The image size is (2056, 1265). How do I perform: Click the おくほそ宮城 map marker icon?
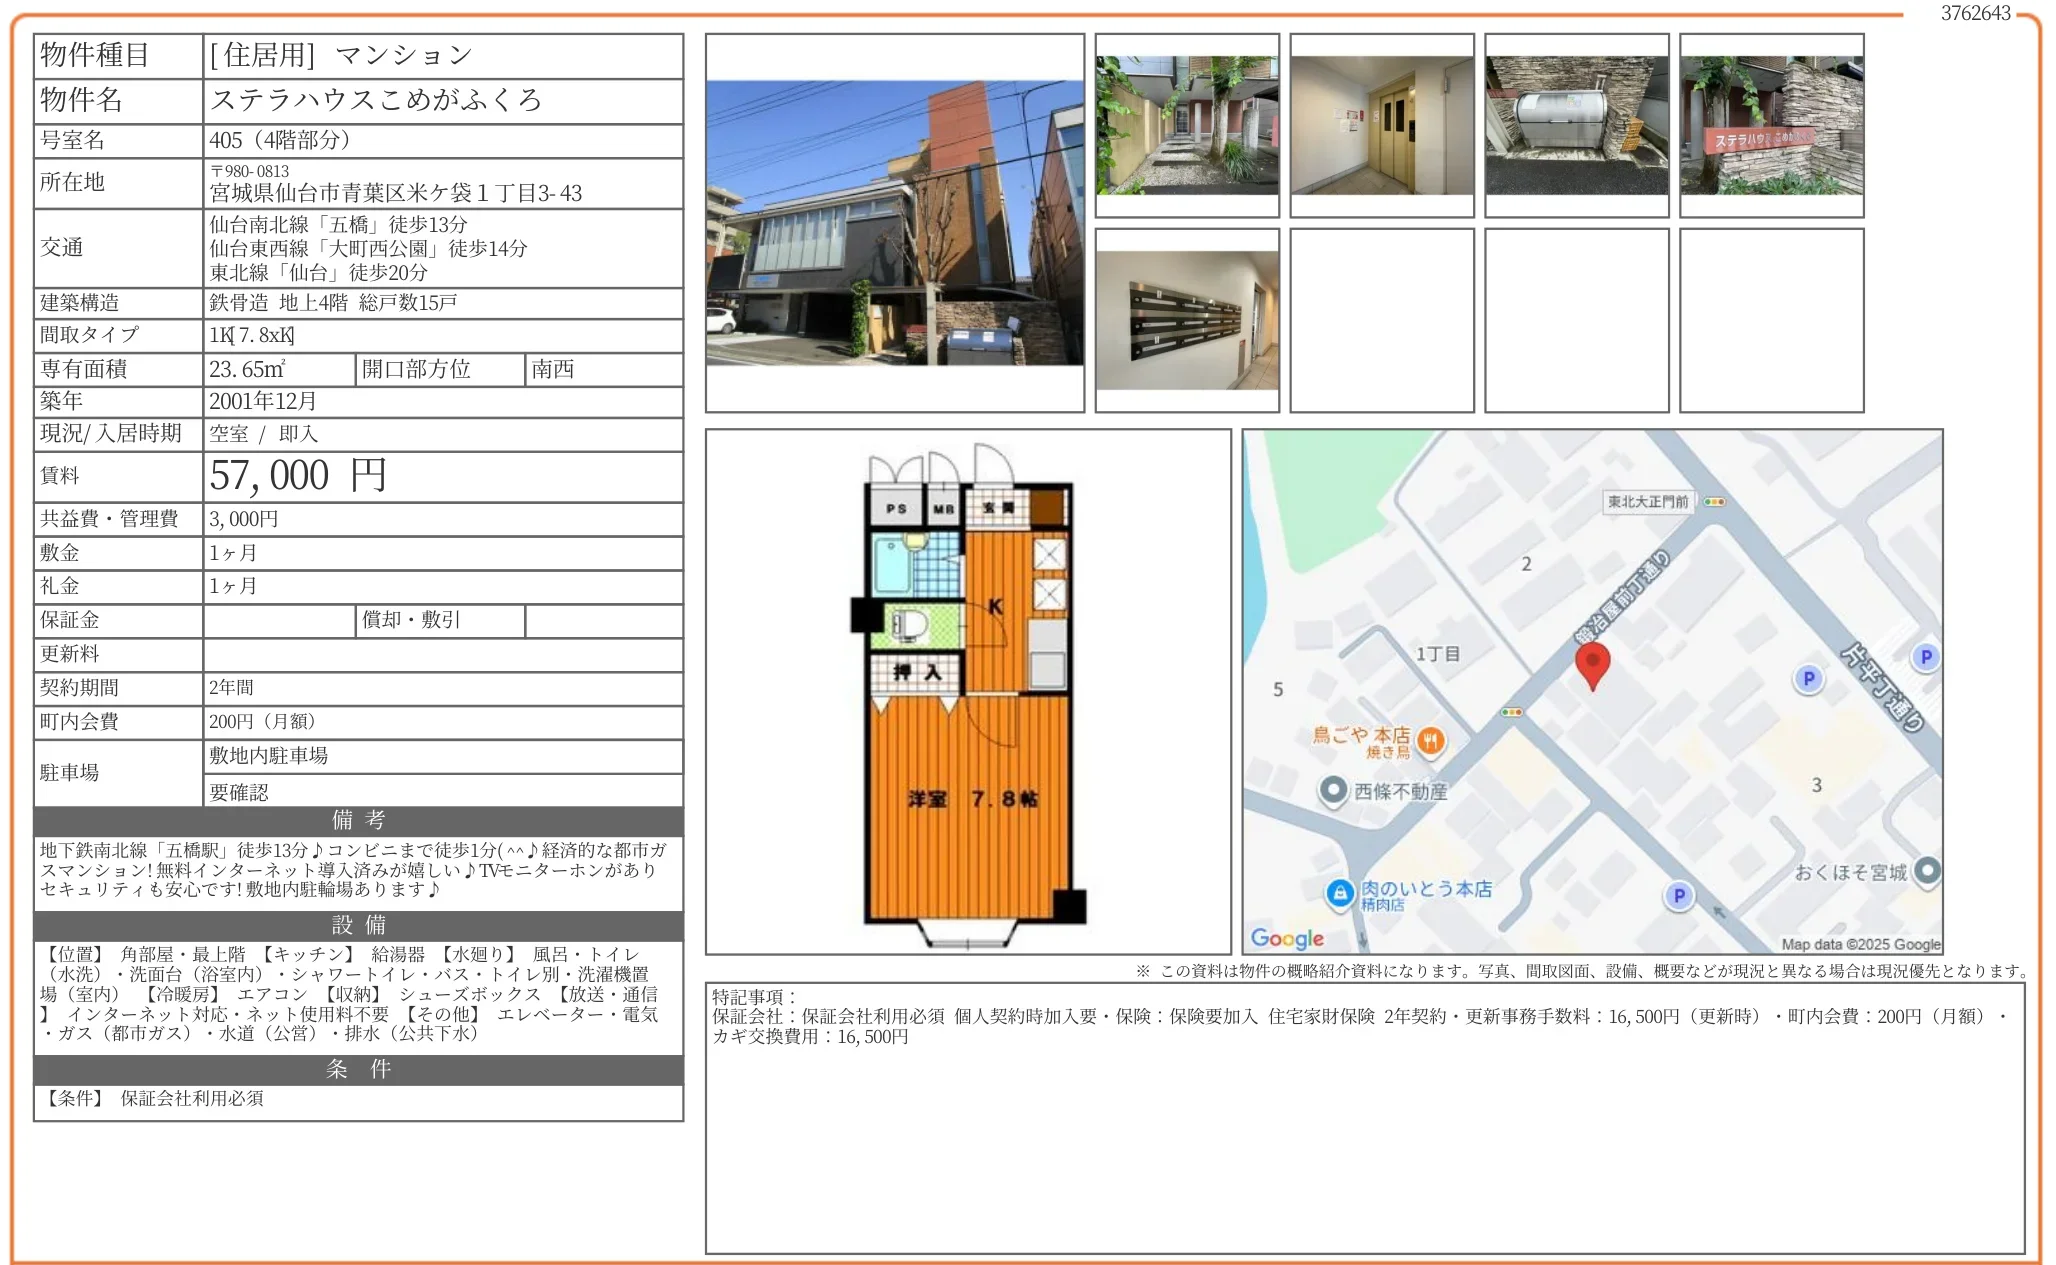click(x=1927, y=871)
